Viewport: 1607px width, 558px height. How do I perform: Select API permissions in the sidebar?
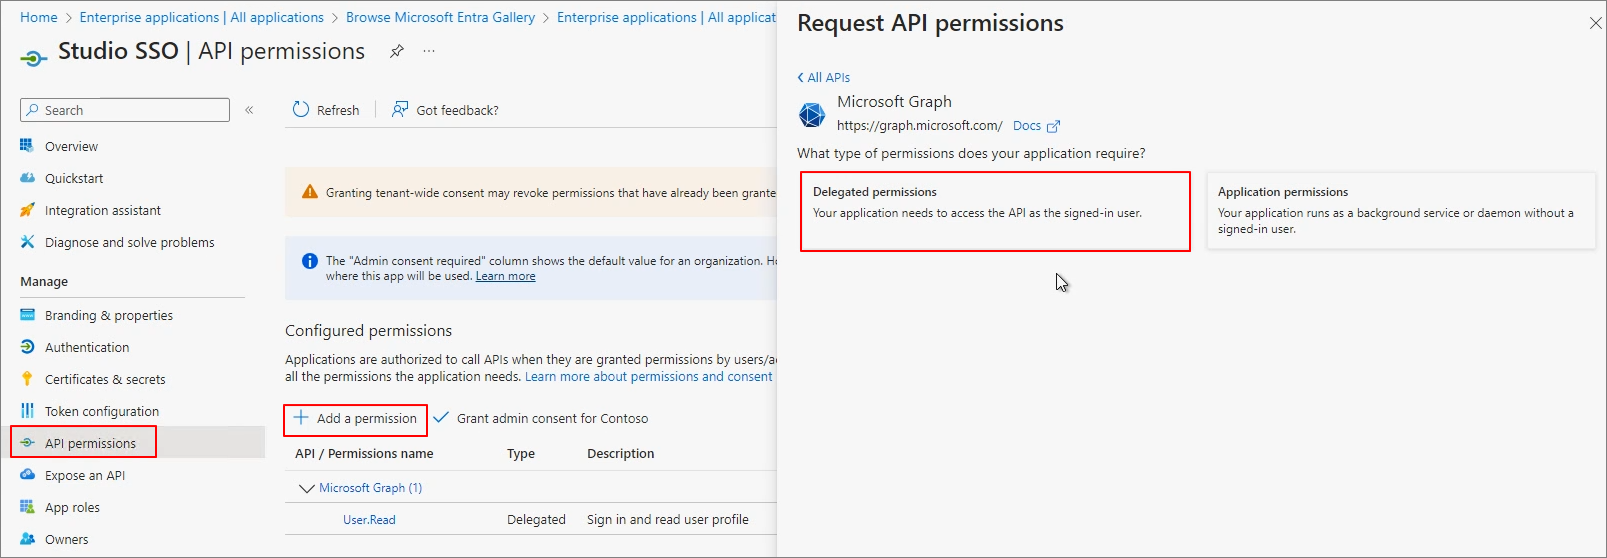90,443
